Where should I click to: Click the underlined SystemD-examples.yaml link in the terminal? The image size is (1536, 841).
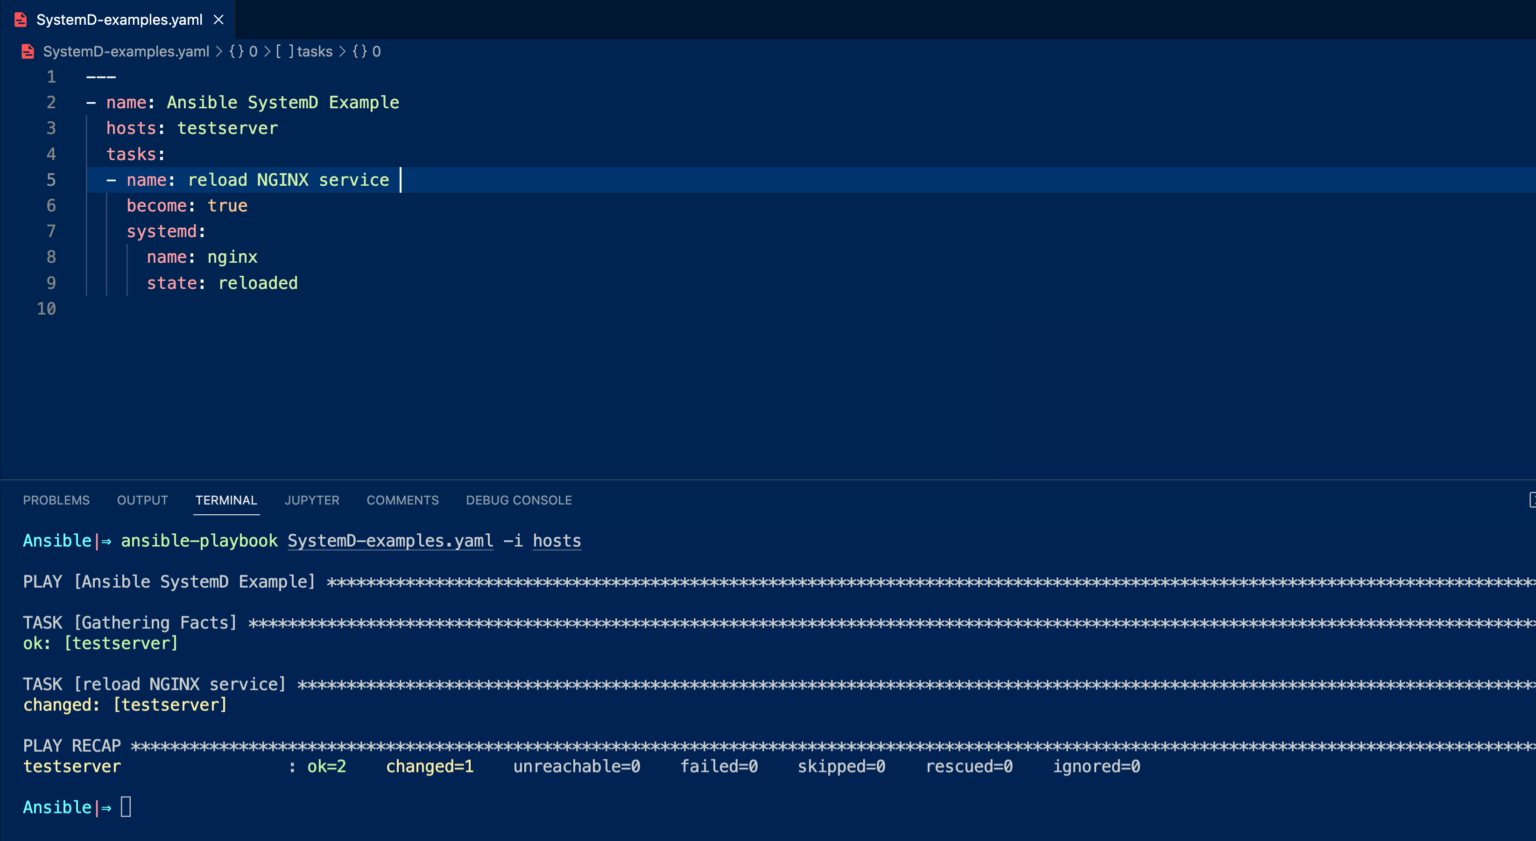(x=390, y=541)
